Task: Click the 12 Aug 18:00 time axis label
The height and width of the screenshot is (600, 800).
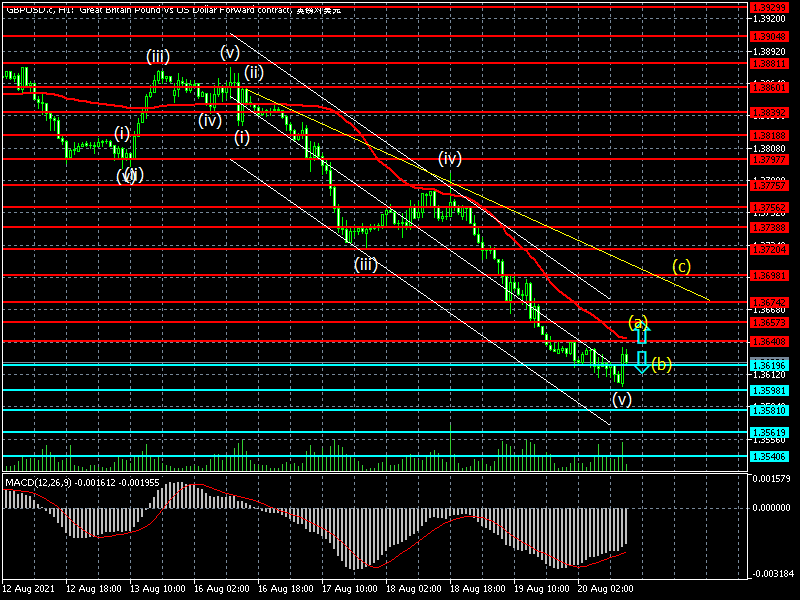Action: pos(94,589)
